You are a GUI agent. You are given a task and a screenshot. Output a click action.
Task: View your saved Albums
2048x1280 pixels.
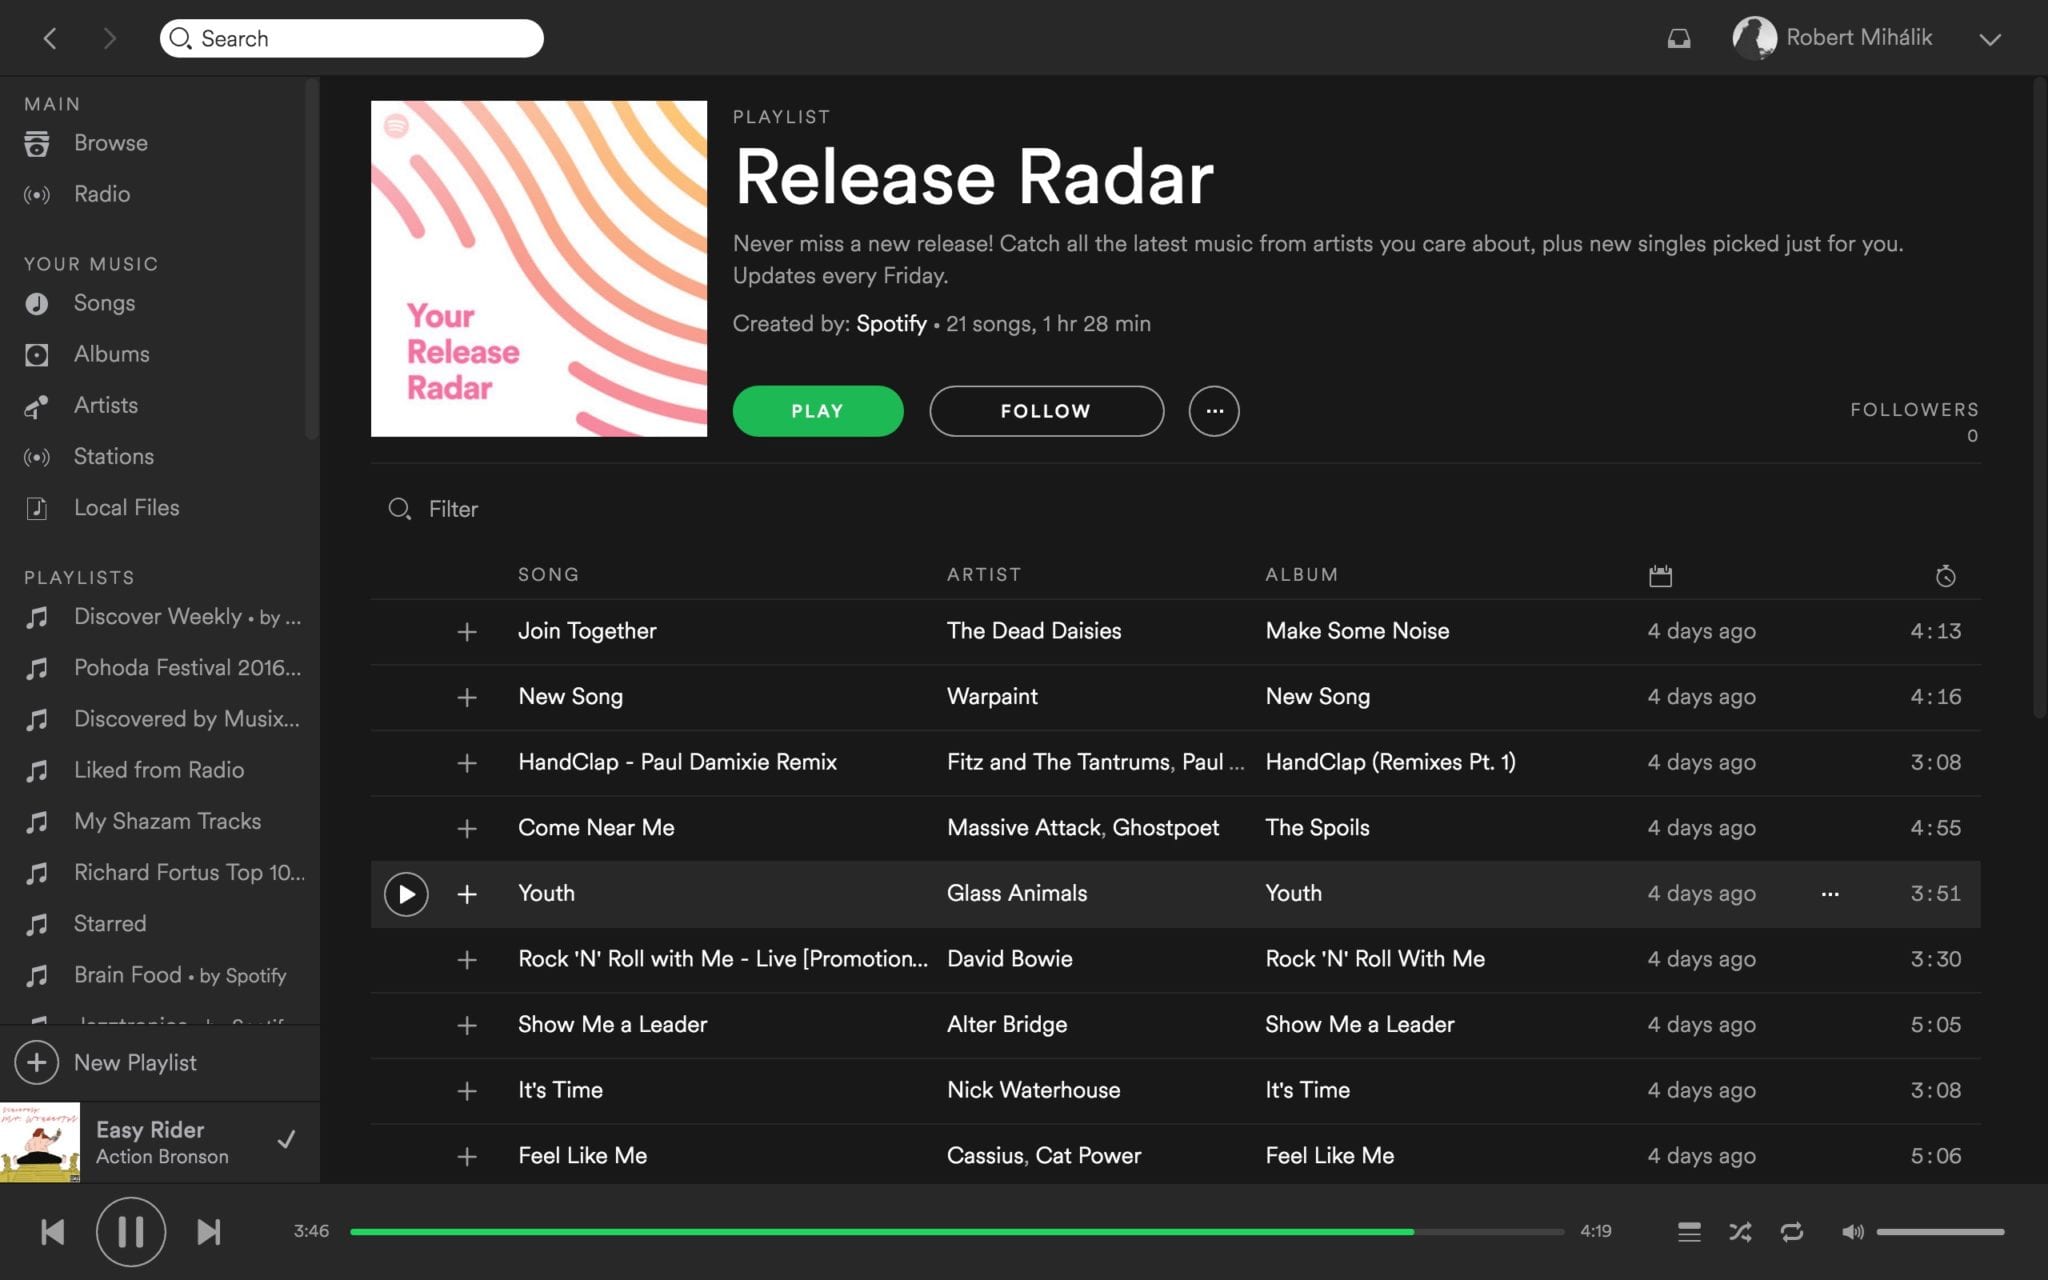coord(111,354)
